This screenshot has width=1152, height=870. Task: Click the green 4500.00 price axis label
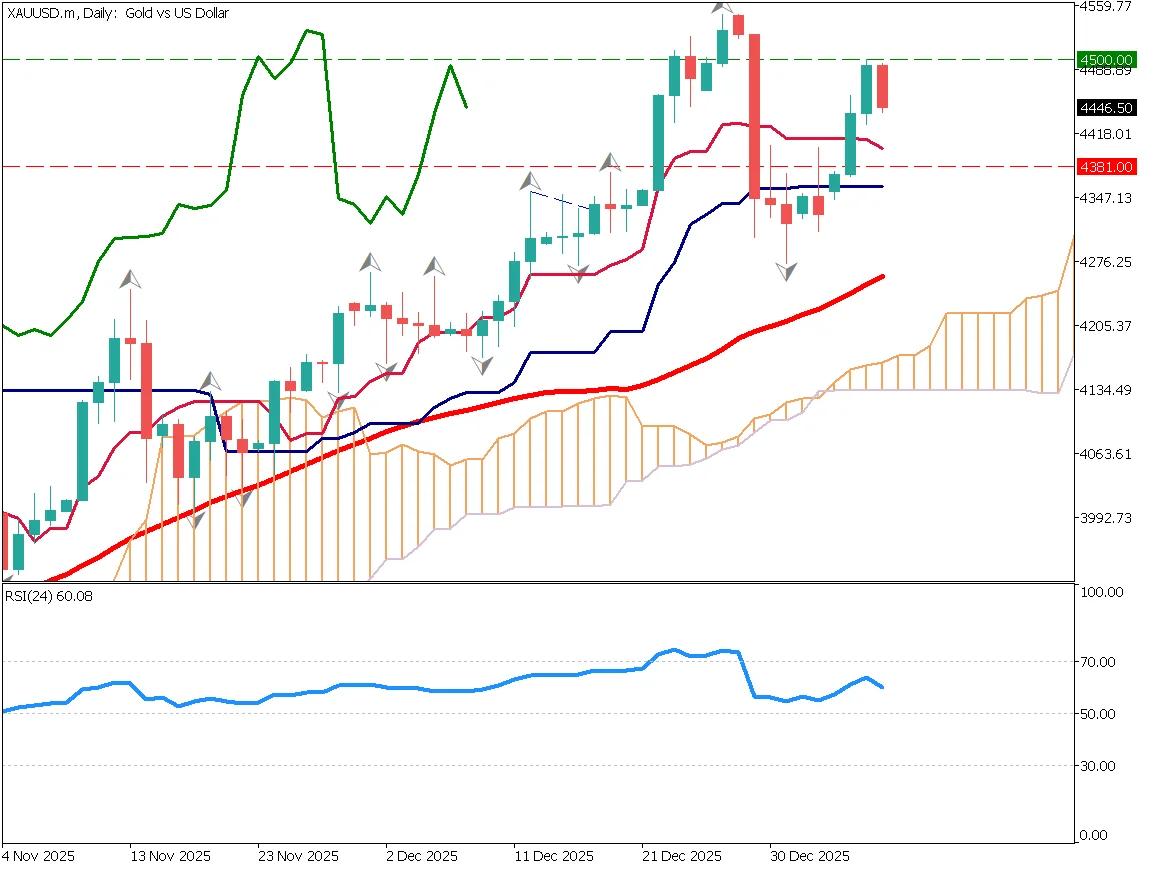click(1106, 60)
